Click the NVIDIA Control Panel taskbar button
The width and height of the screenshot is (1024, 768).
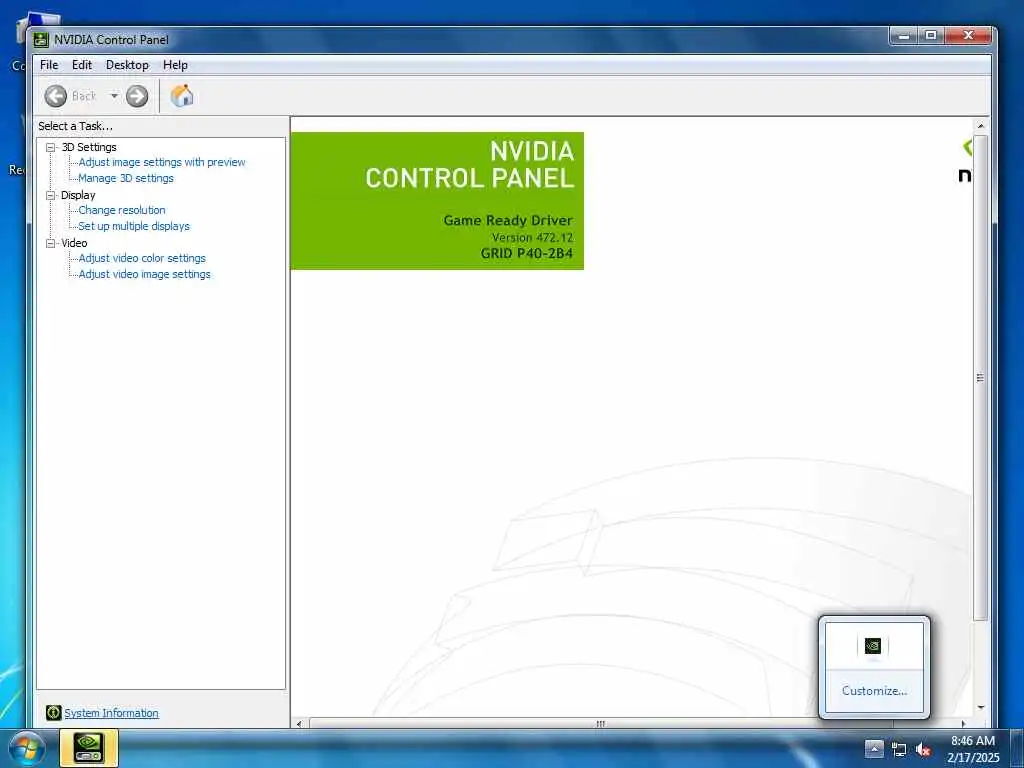(x=89, y=748)
